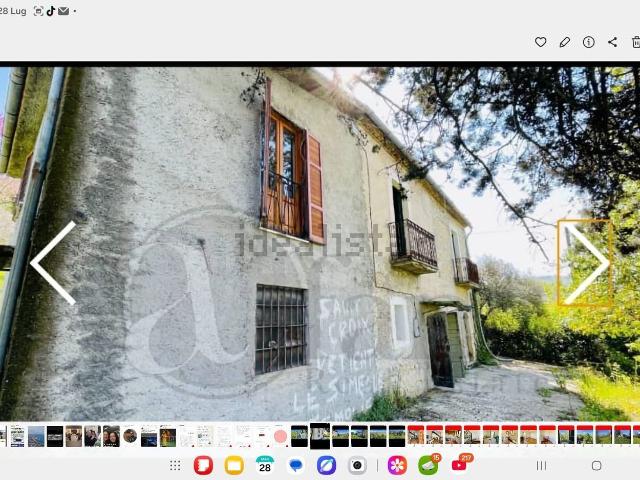The width and height of the screenshot is (640, 480).
Task: Tap the recent apps navigation button
Action: pos(542,465)
